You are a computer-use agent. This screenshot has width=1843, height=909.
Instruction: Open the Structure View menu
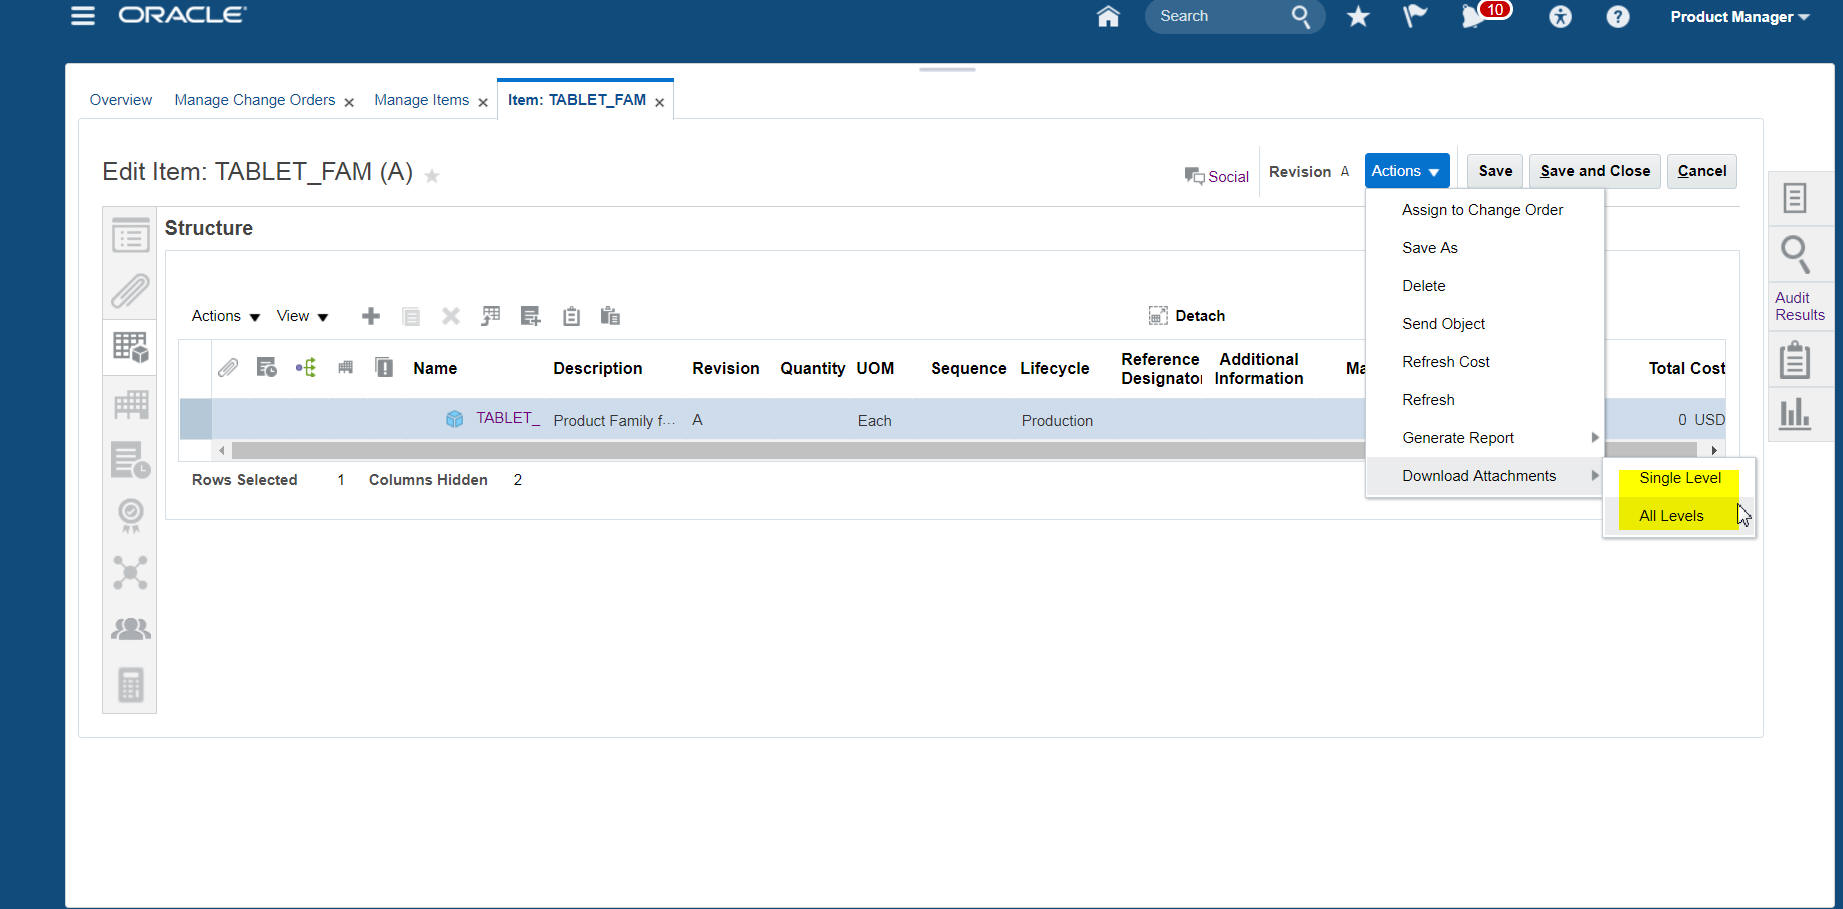[x=302, y=316]
